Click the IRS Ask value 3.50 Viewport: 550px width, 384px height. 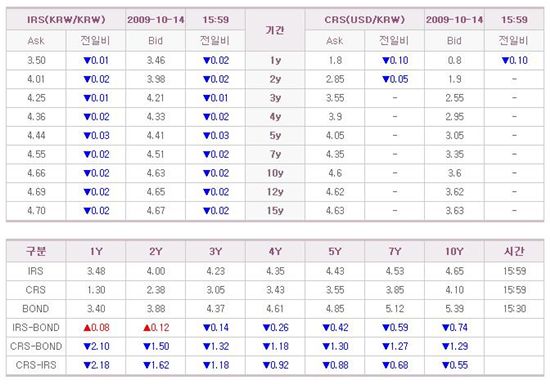(36, 60)
